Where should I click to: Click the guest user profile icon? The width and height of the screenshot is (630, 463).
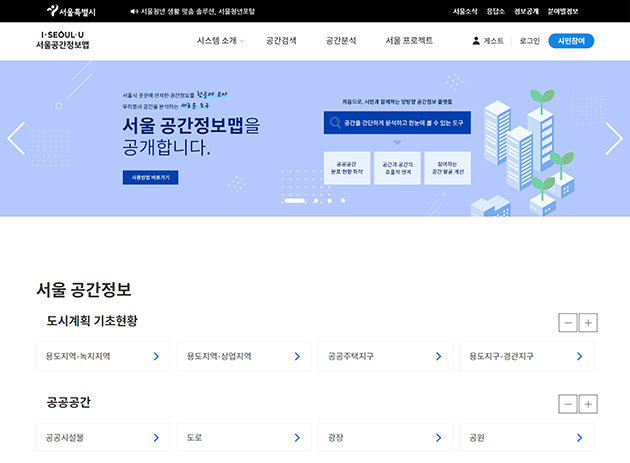[476, 41]
